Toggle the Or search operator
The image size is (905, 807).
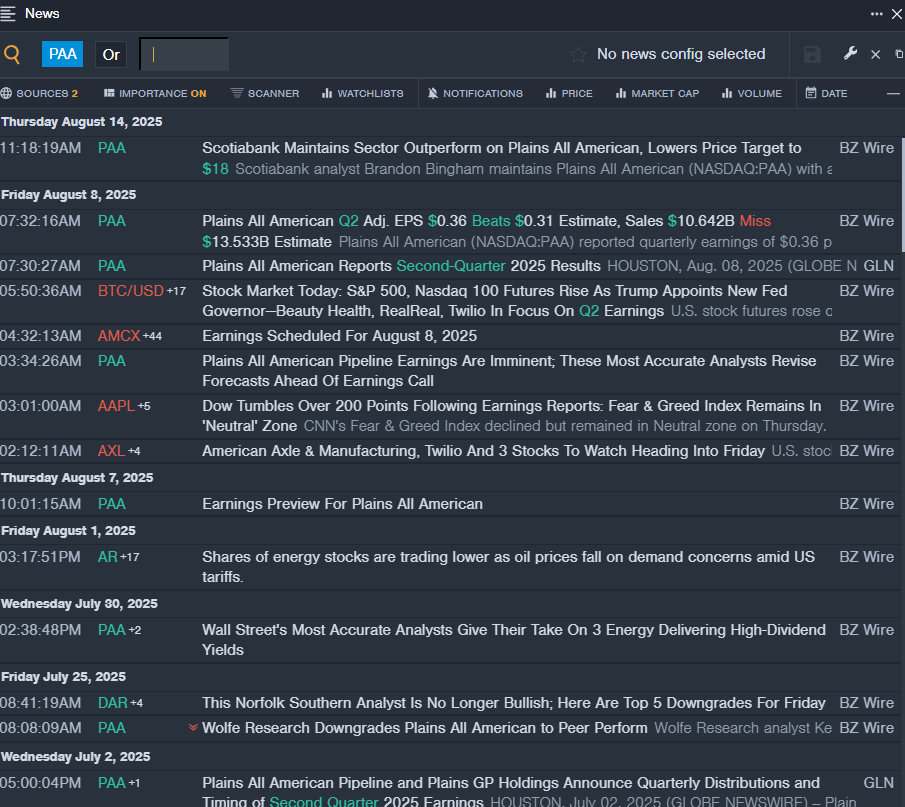pos(111,54)
